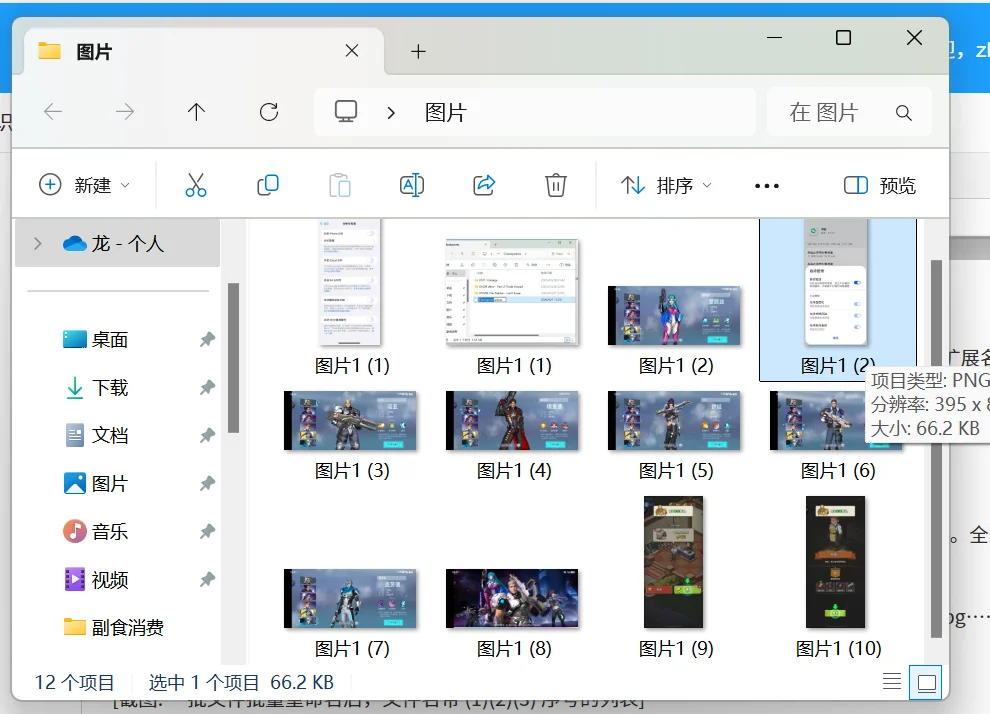Click the pin icon beside 音乐
The height and width of the screenshot is (714, 990).
click(207, 532)
